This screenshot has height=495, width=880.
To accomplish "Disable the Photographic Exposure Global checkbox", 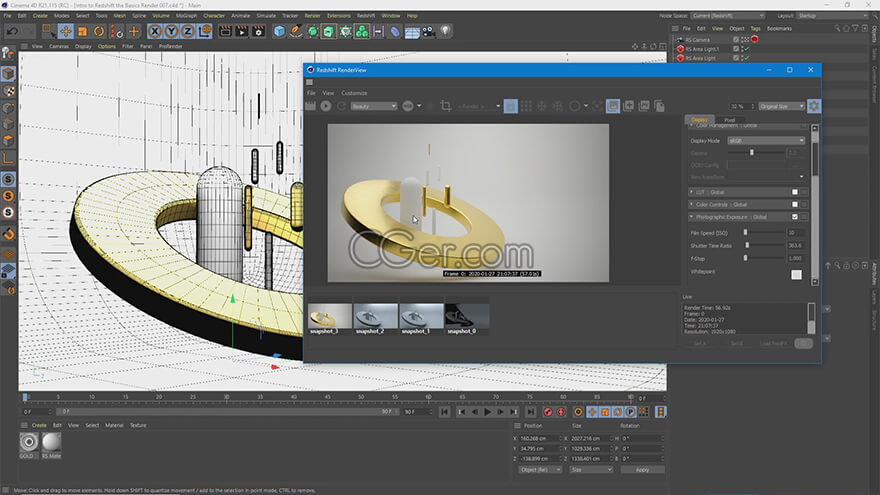I will [x=795, y=217].
